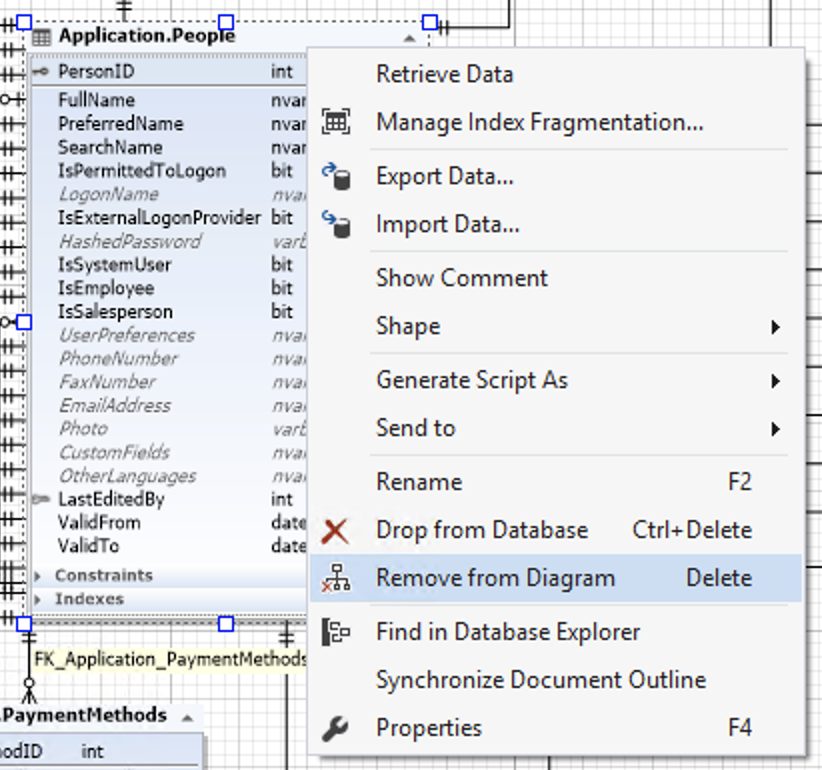Click the primary key icon next to PersonID

tap(41, 72)
